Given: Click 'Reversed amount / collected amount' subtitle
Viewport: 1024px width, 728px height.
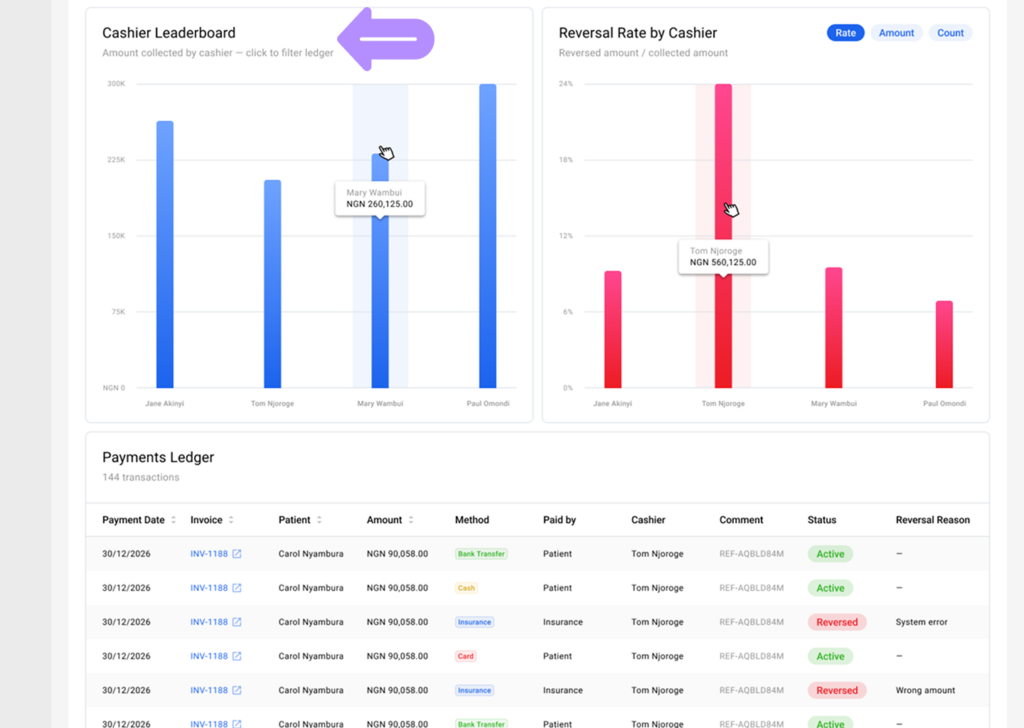Looking at the screenshot, I should point(643,53).
